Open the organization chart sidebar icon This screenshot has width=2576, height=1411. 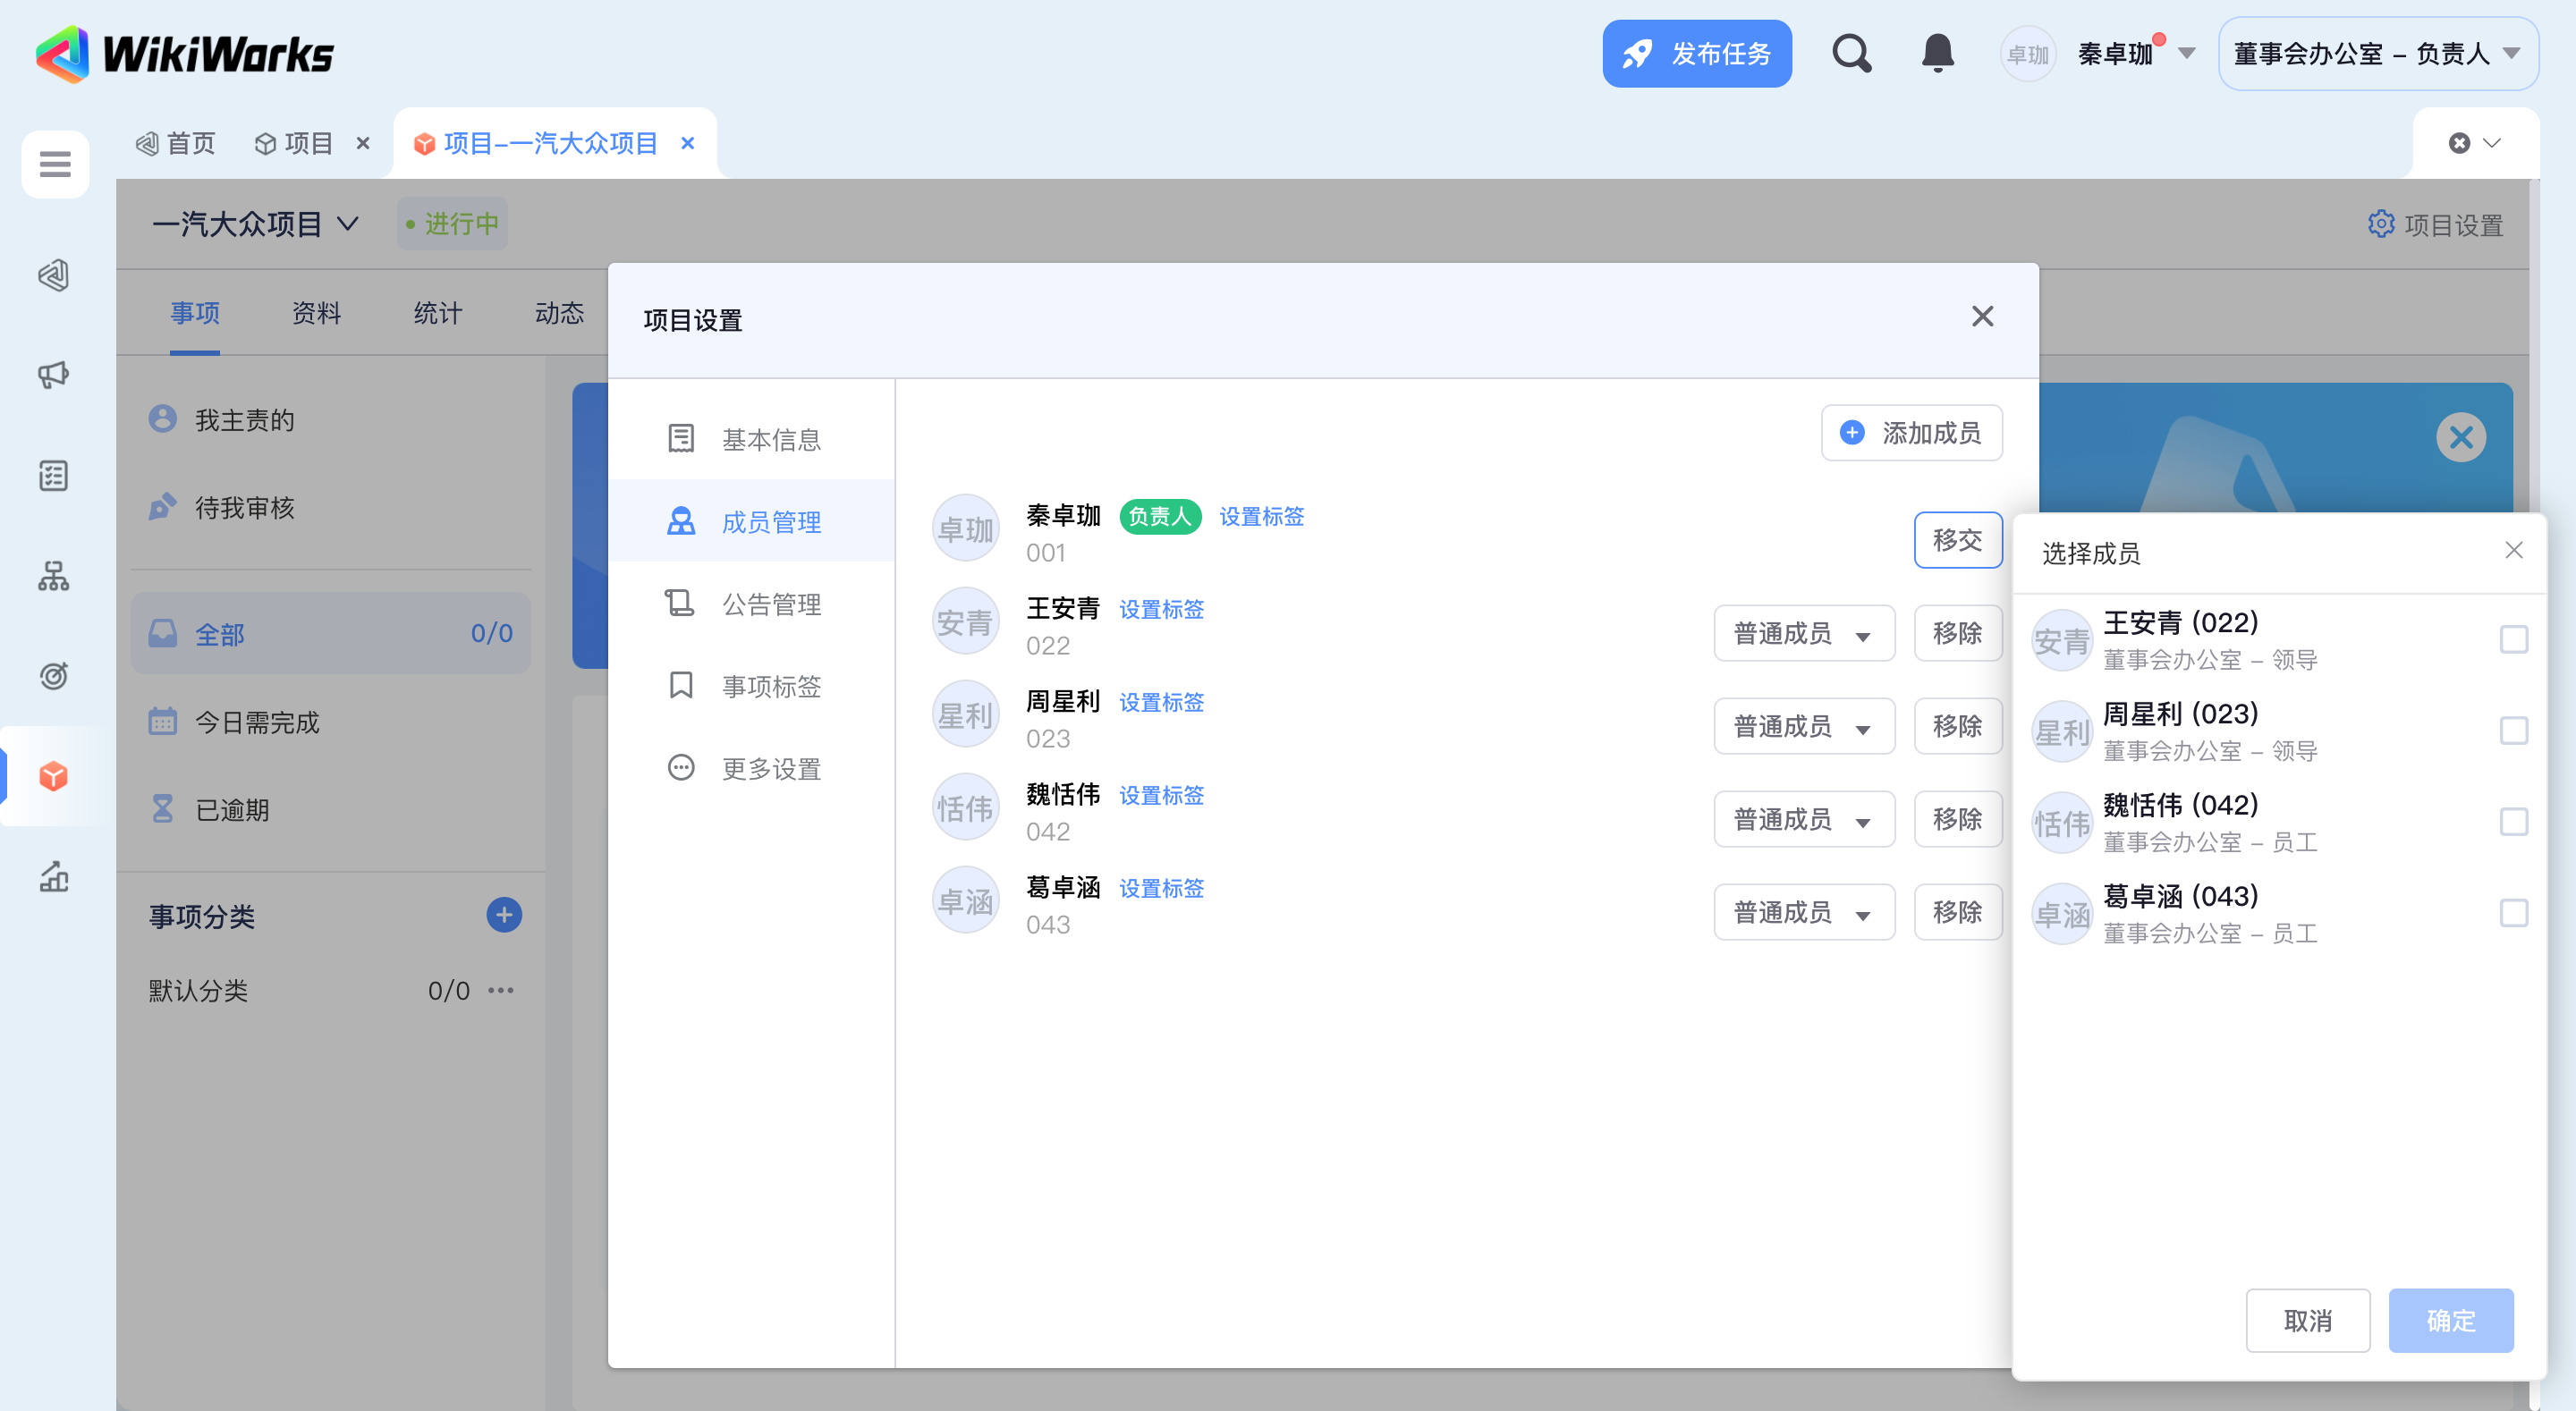tap(54, 576)
